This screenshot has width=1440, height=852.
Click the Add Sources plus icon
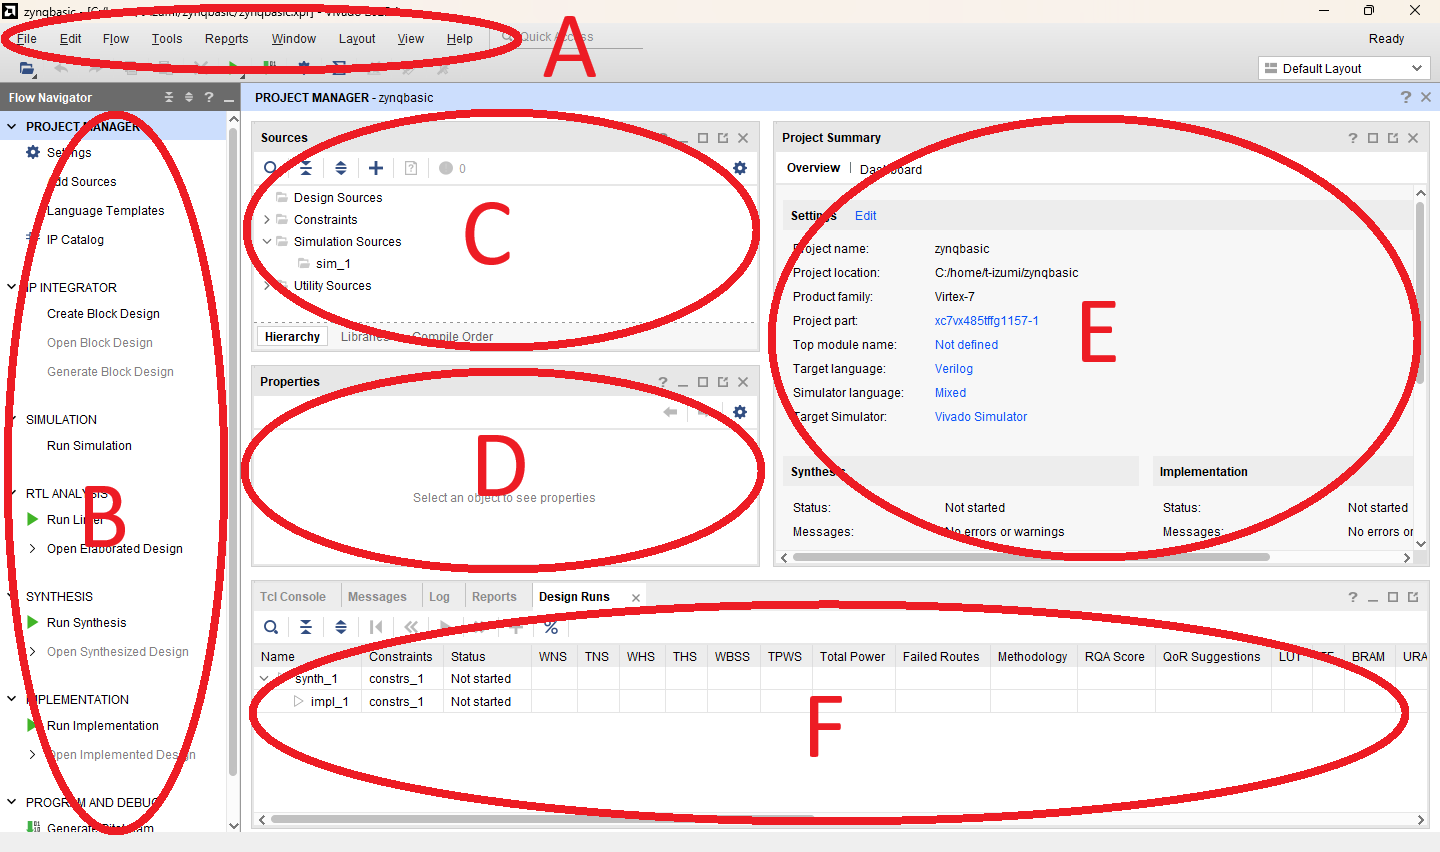(376, 168)
